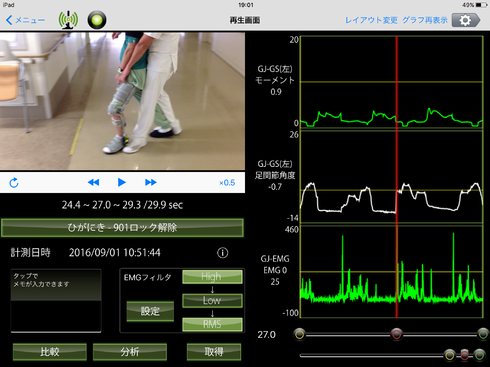
Task: Tap the memo input area
Action: click(56, 301)
